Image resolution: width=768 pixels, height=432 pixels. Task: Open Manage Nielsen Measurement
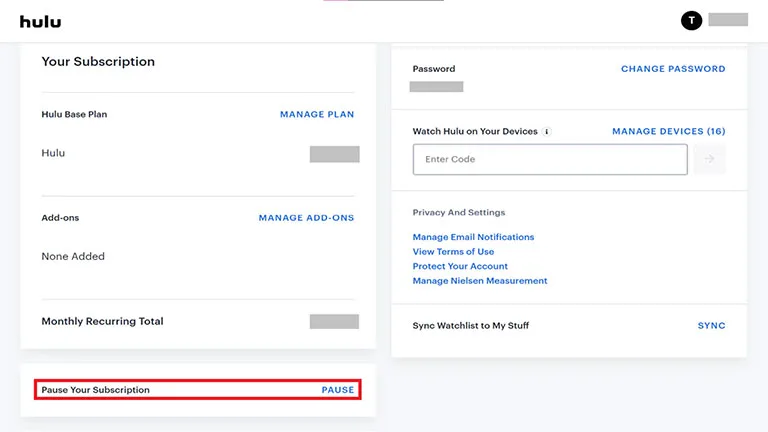click(x=480, y=281)
